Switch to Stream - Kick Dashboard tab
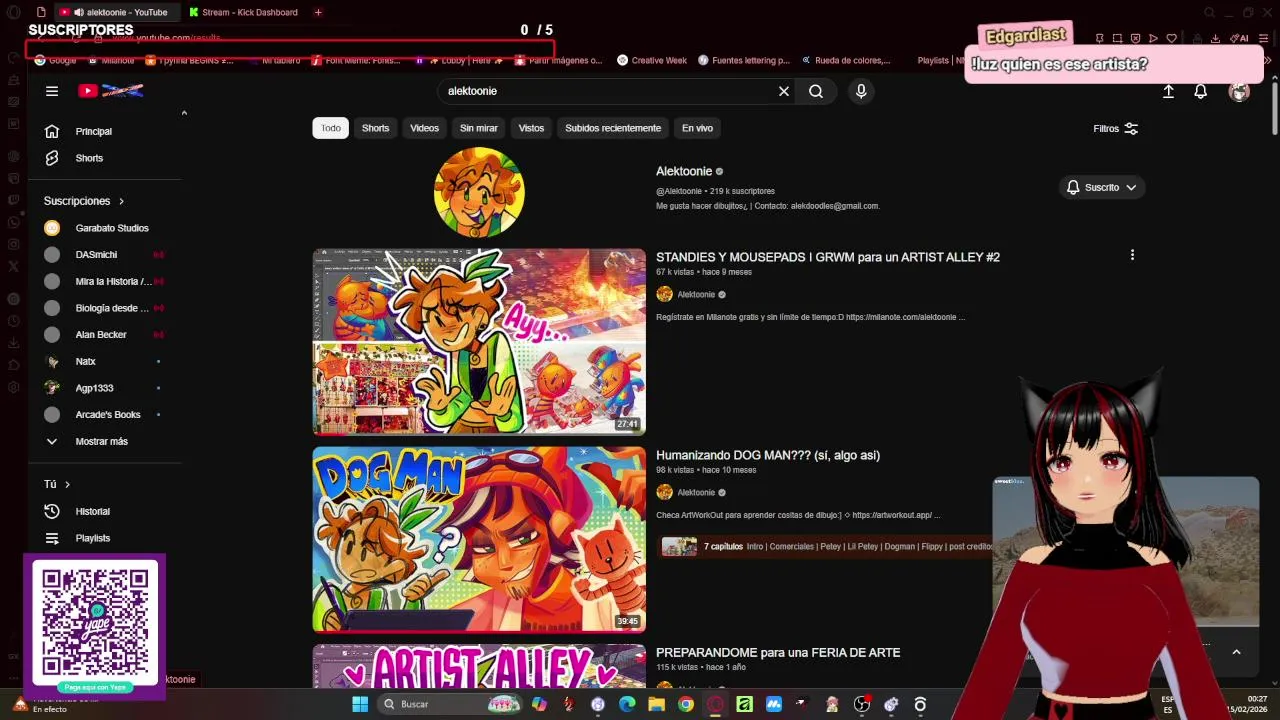This screenshot has width=1280, height=720. point(245,12)
